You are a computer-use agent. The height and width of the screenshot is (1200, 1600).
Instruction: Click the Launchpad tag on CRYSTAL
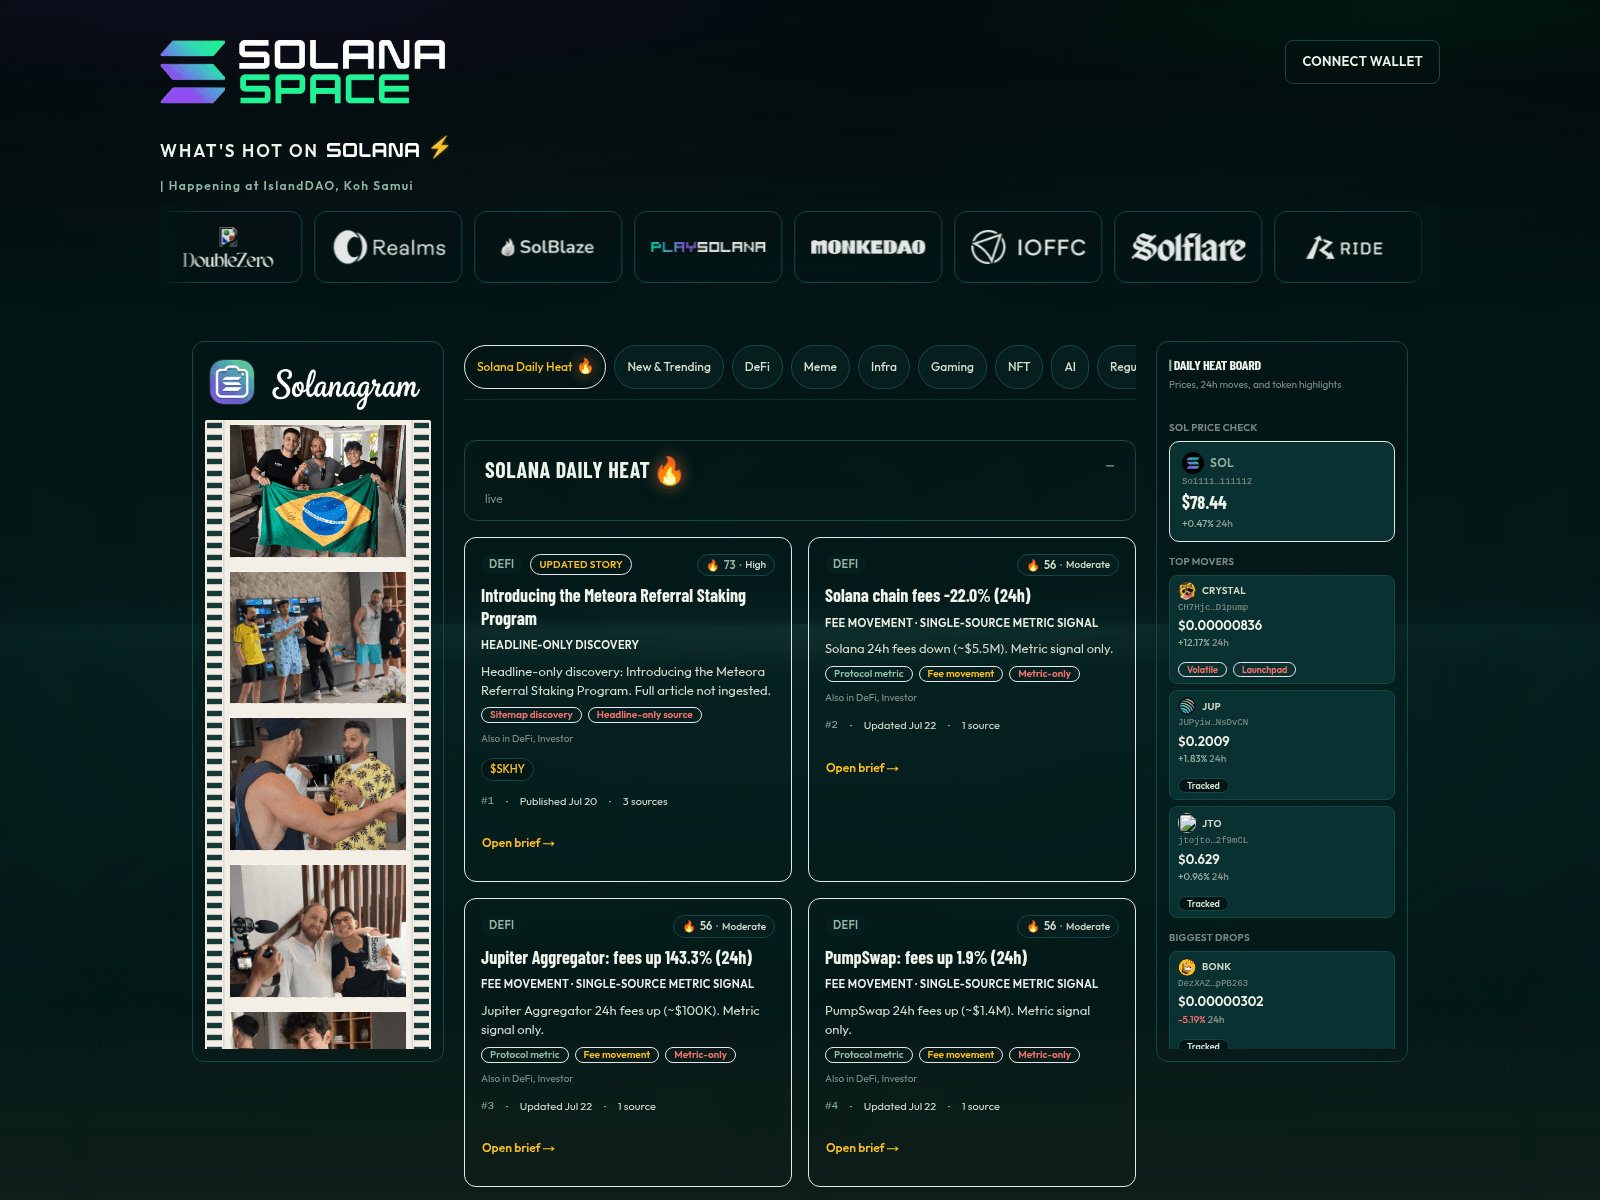[x=1264, y=670]
